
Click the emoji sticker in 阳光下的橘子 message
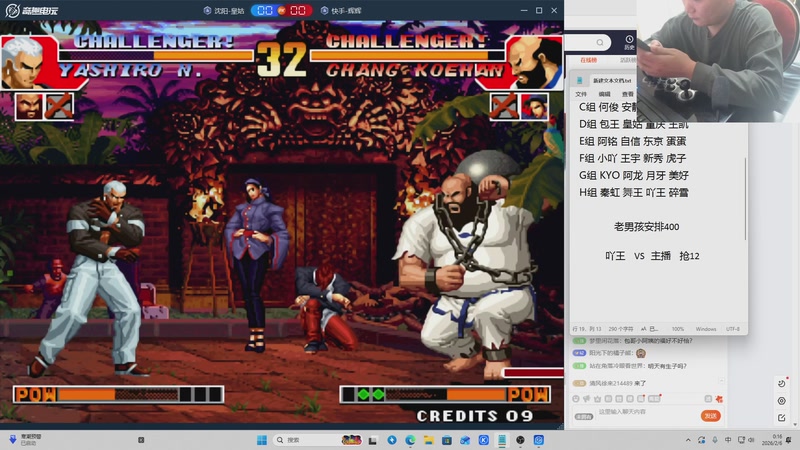(x=641, y=353)
